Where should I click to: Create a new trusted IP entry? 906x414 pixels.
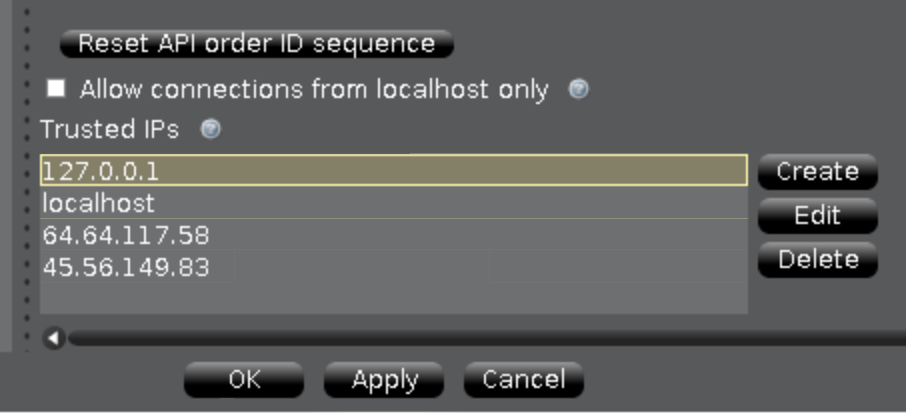point(818,171)
